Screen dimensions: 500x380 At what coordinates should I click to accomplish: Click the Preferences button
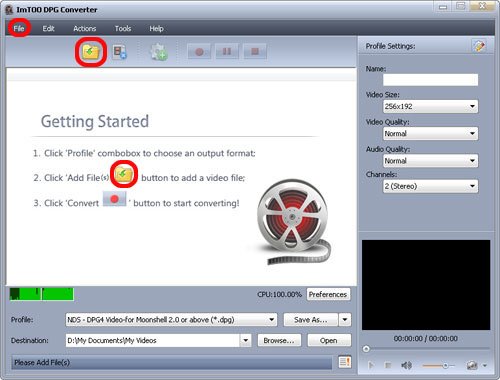pyautogui.click(x=328, y=294)
